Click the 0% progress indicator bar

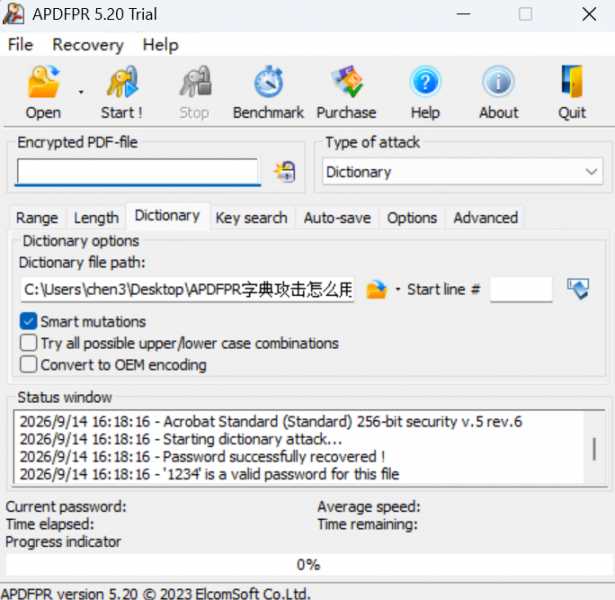pos(308,565)
